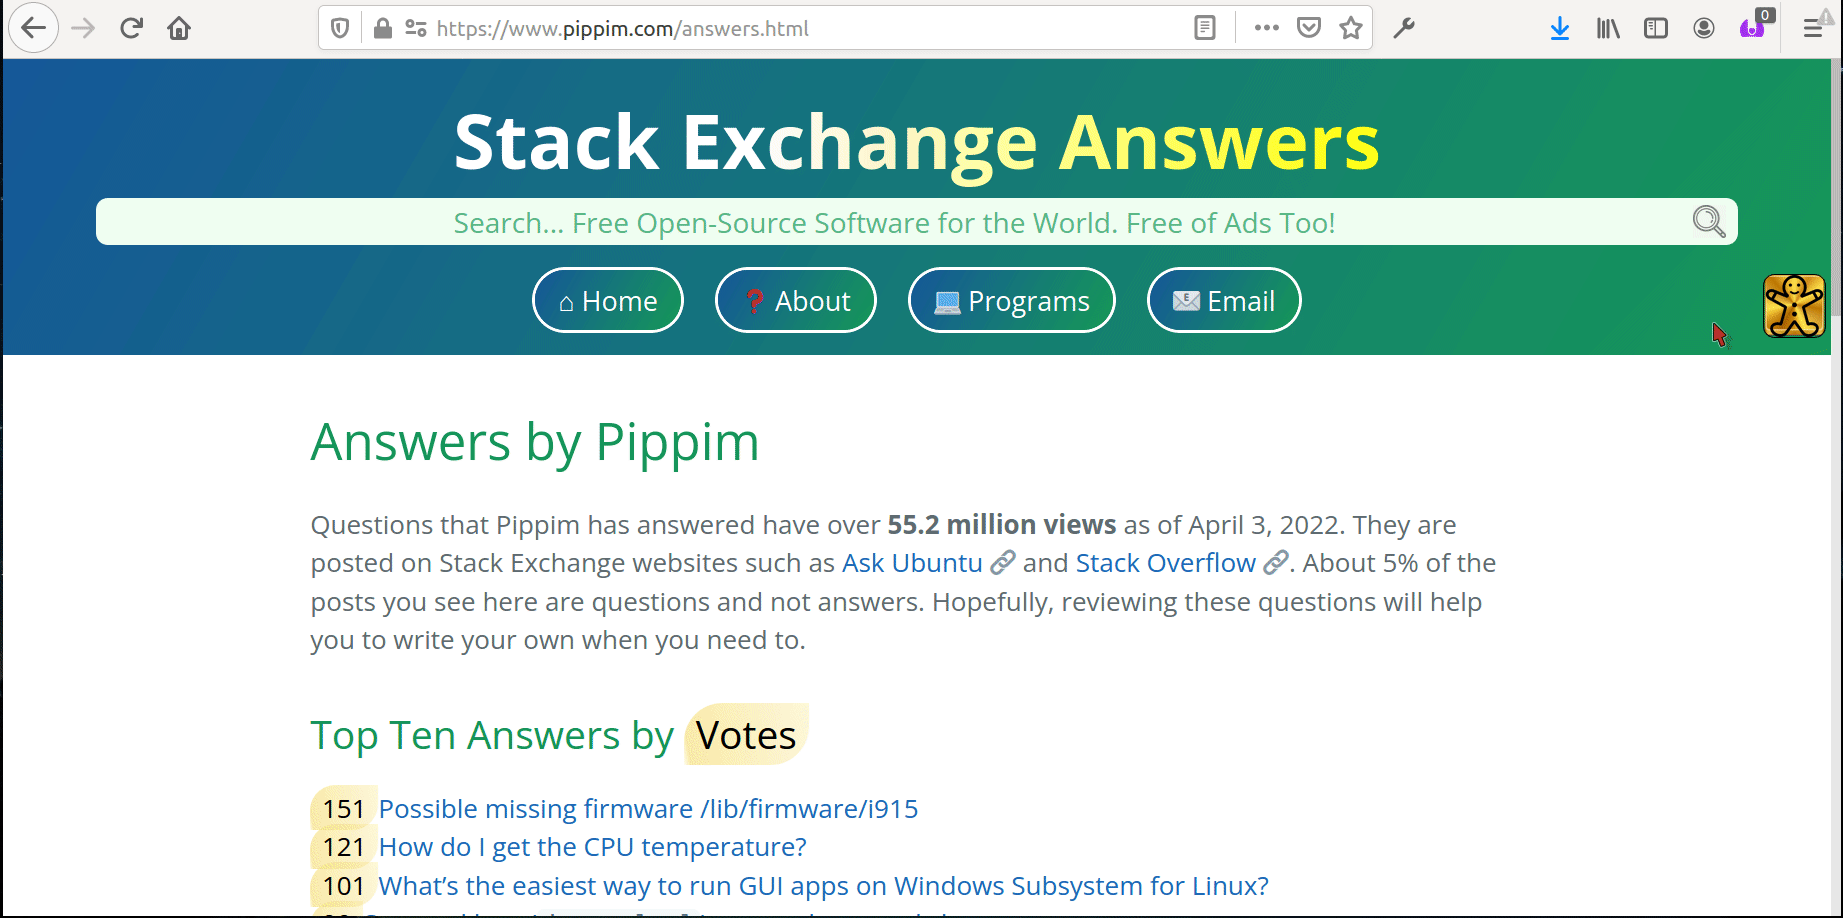Open tracking protection shield info

pyautogui.click(x=340, y=28)
